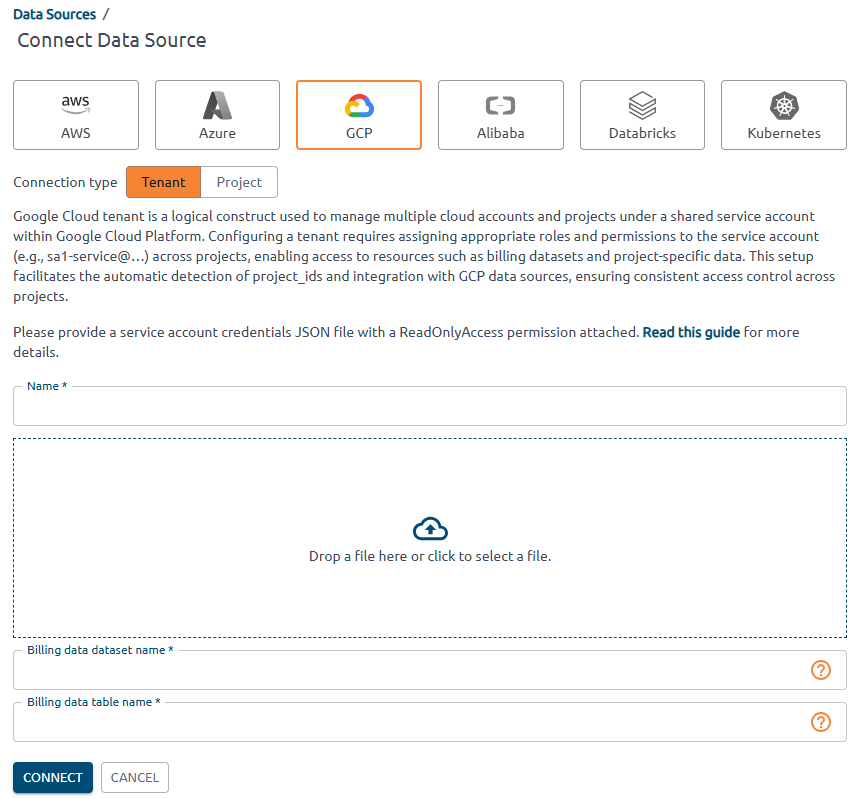
Task: Select the GCP cloud logo
Action: click(359, 105)
